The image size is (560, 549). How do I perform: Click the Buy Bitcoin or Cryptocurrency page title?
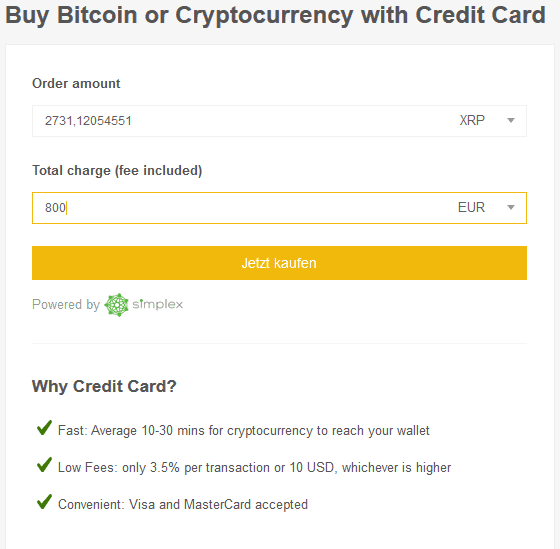[x=275, y=15]
